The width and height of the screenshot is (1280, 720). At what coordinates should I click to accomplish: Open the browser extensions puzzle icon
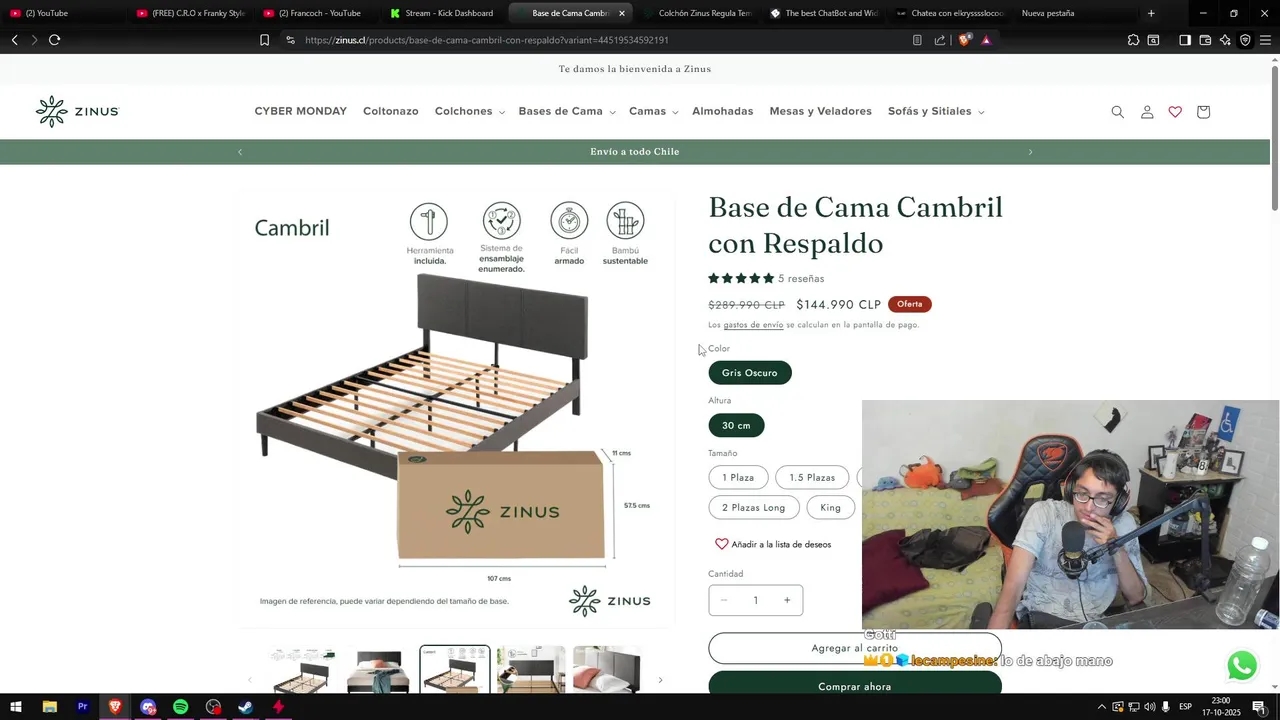click(x=1133, y=40)
